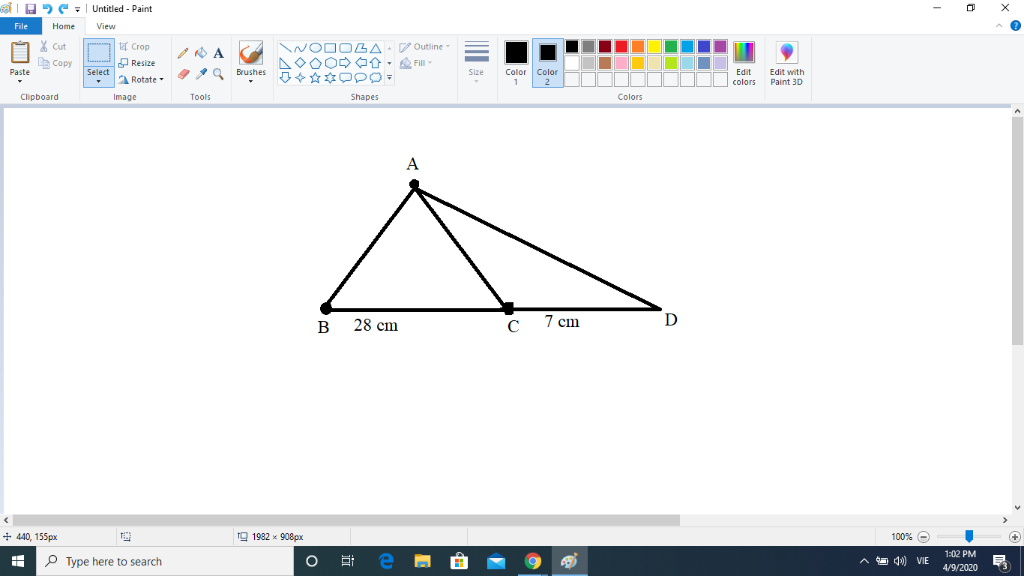1024x576 pixels.
Task: Click Edit with Paint 3D
Action: pos(786,63)
